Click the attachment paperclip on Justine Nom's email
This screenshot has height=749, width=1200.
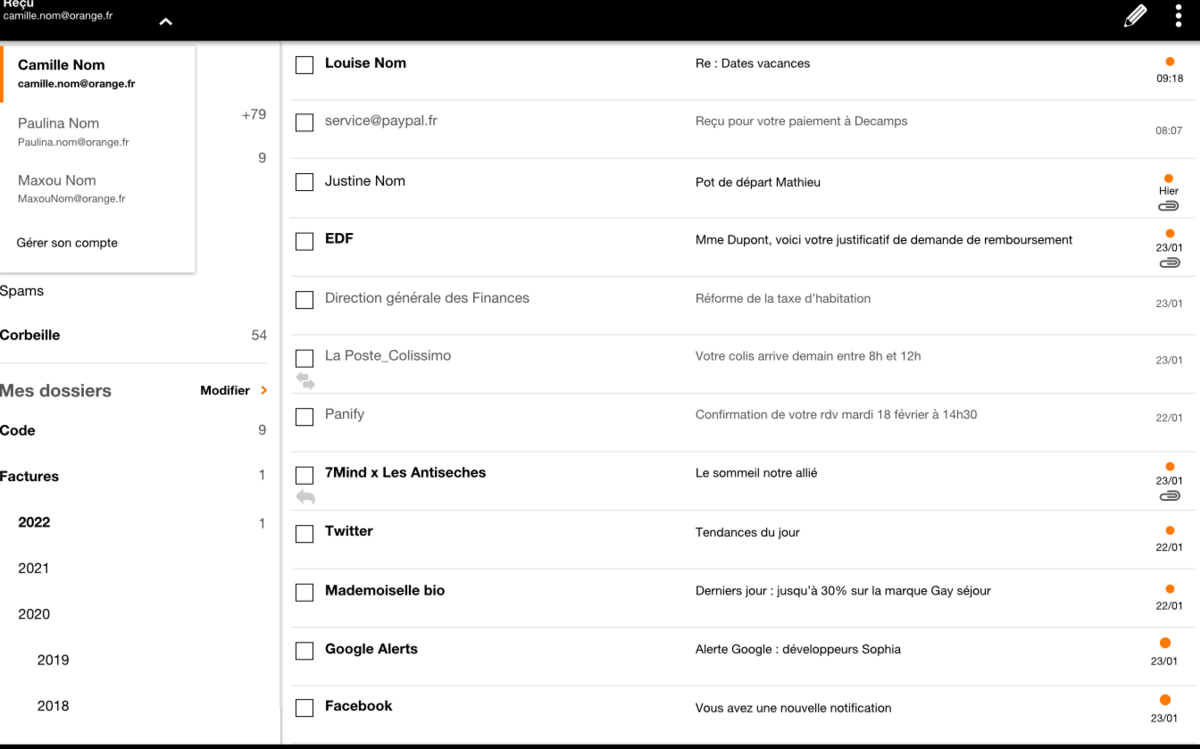click(1168, 206)
